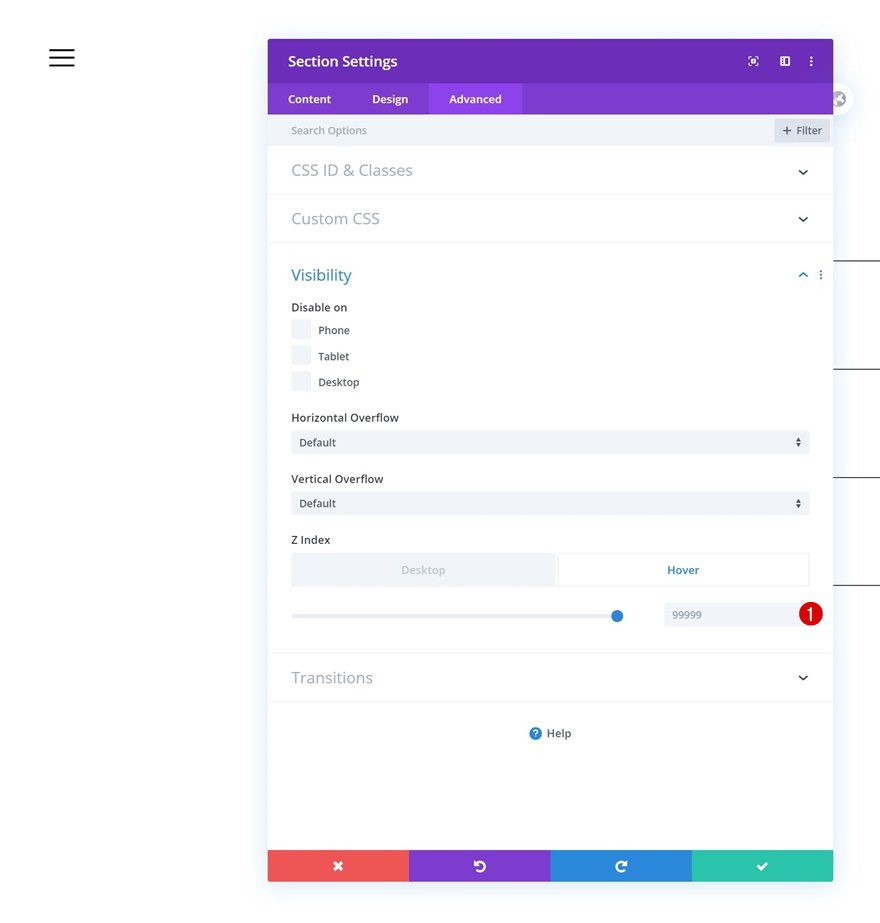The width and height of the screenshot is (880, 923).
Task: Toggle the Desktop checkbox under Disable on
Action: pyautogui.click(x=300, y=380)
